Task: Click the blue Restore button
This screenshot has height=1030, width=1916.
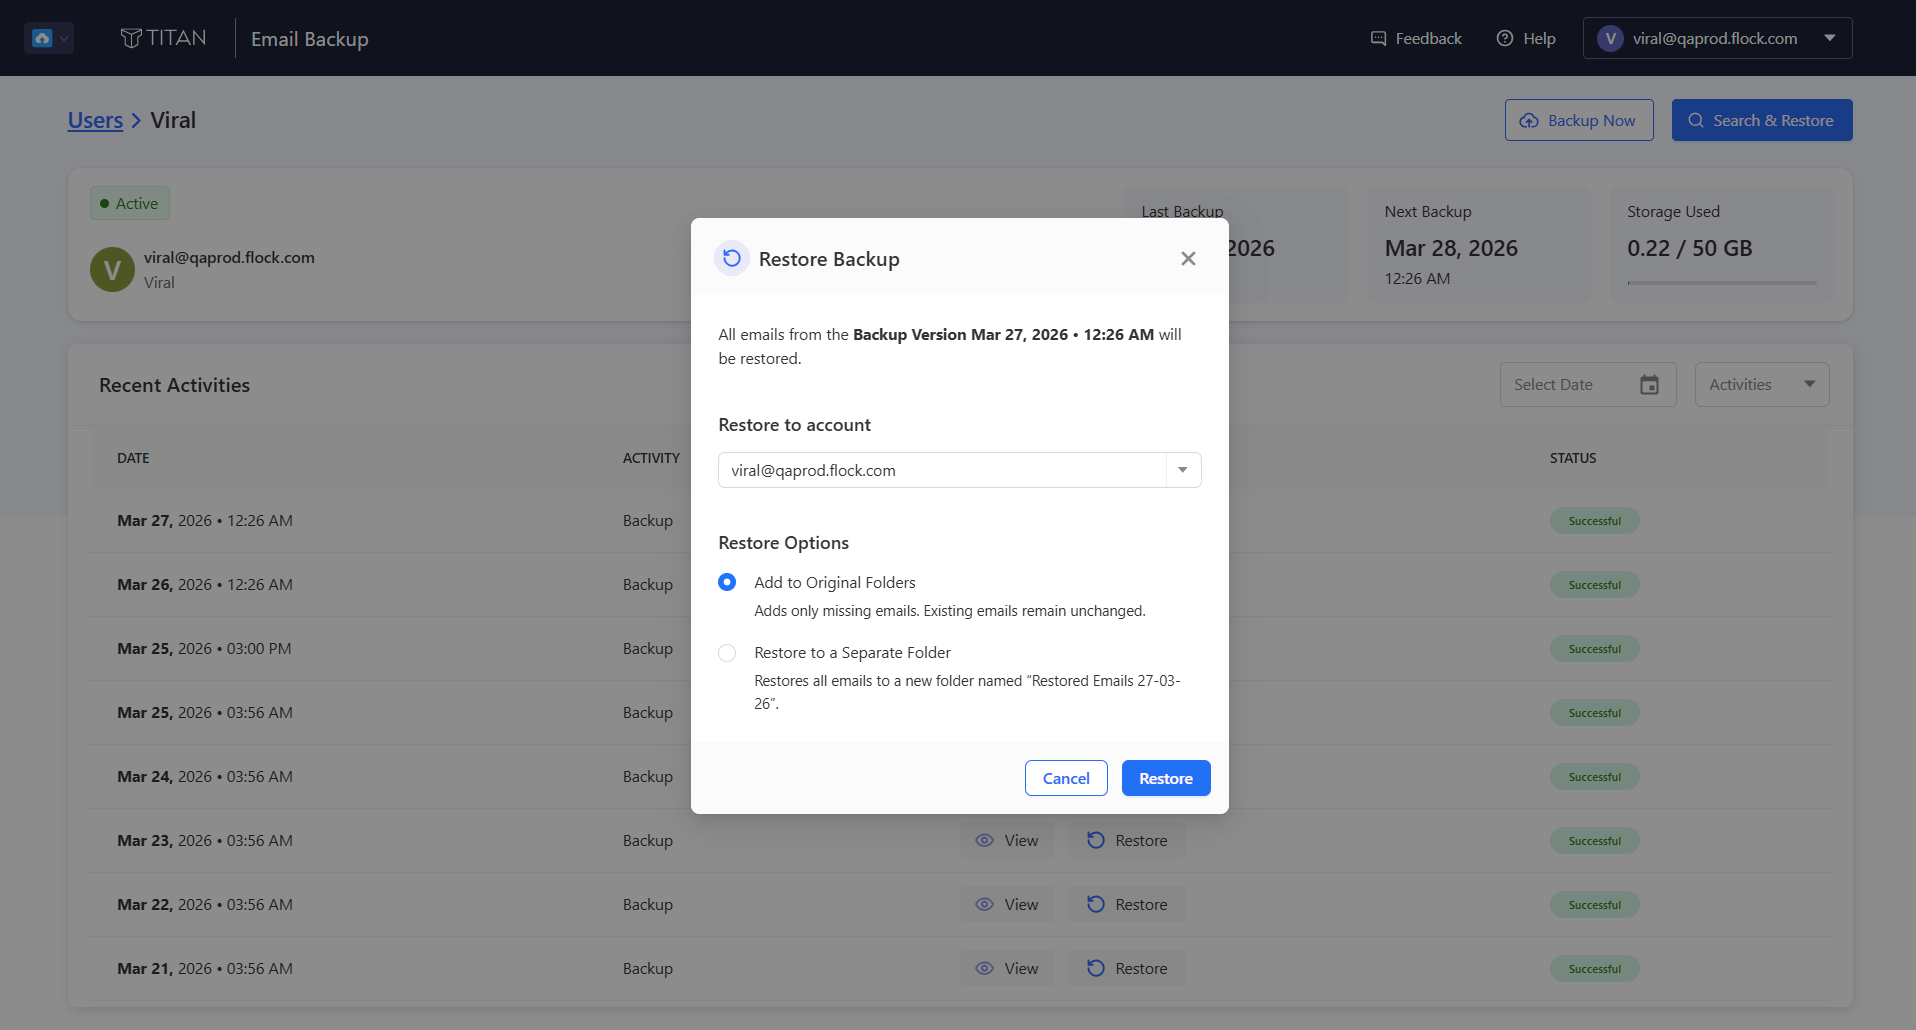Action: 1166,779
